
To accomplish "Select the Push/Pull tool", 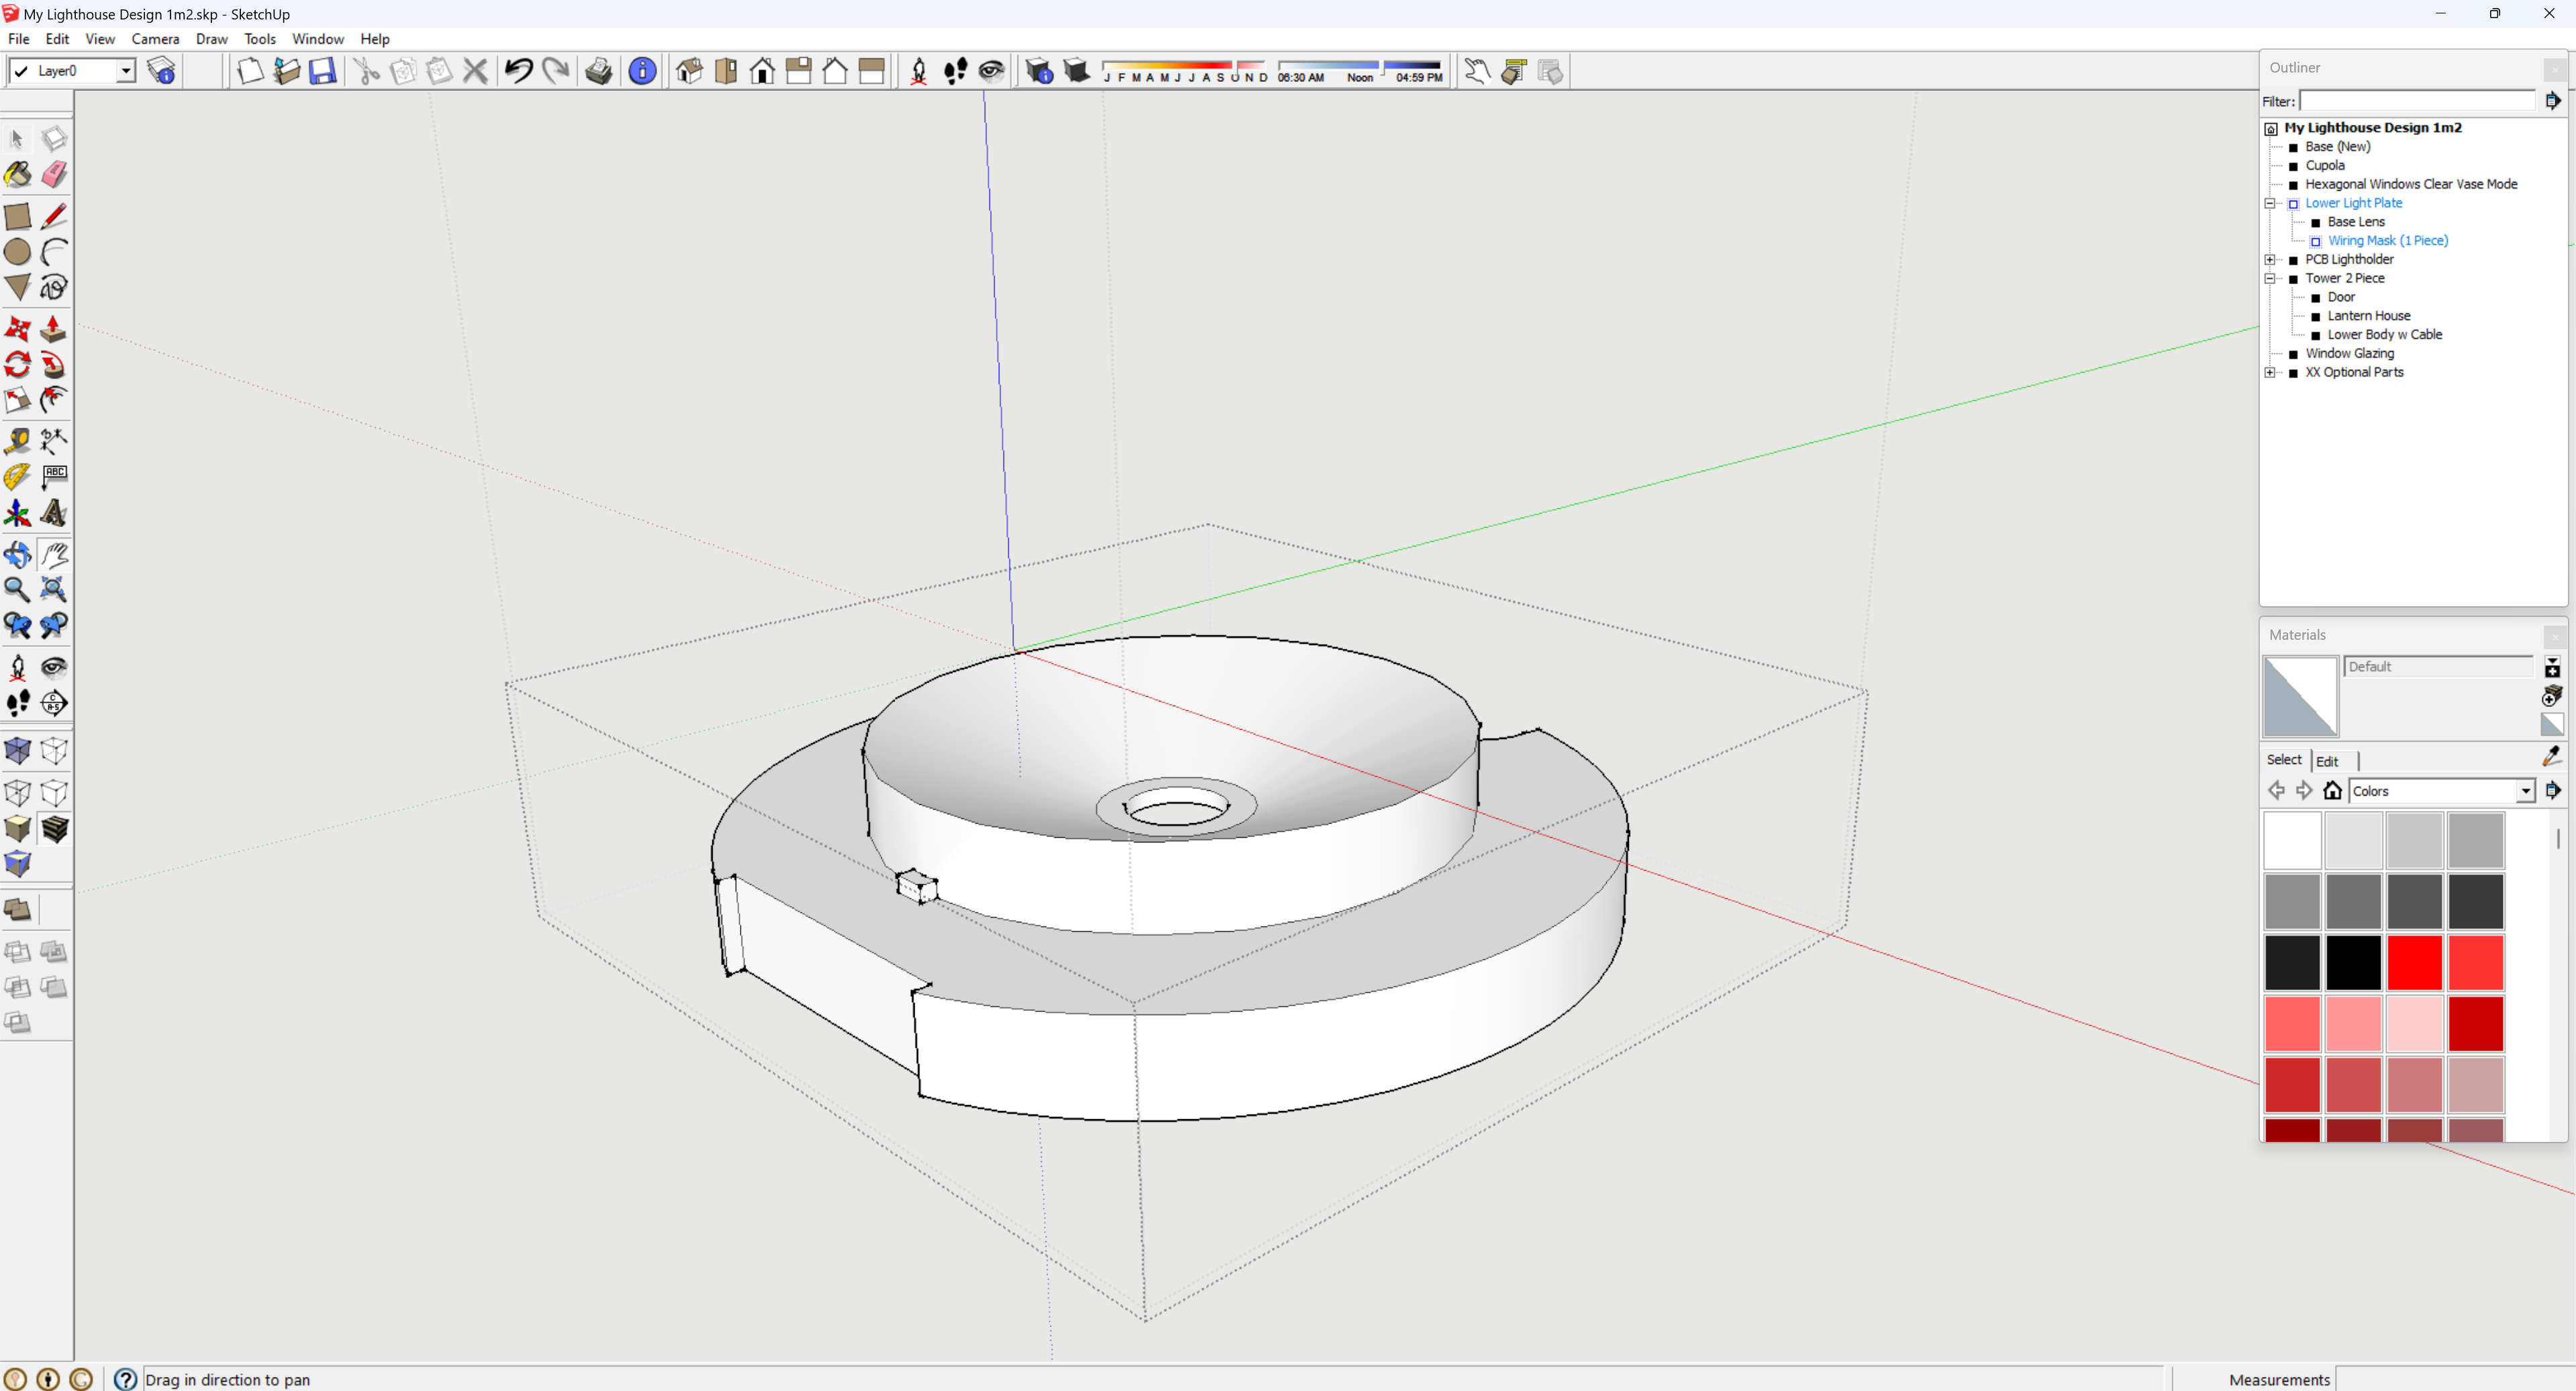I will coord(54,329).
